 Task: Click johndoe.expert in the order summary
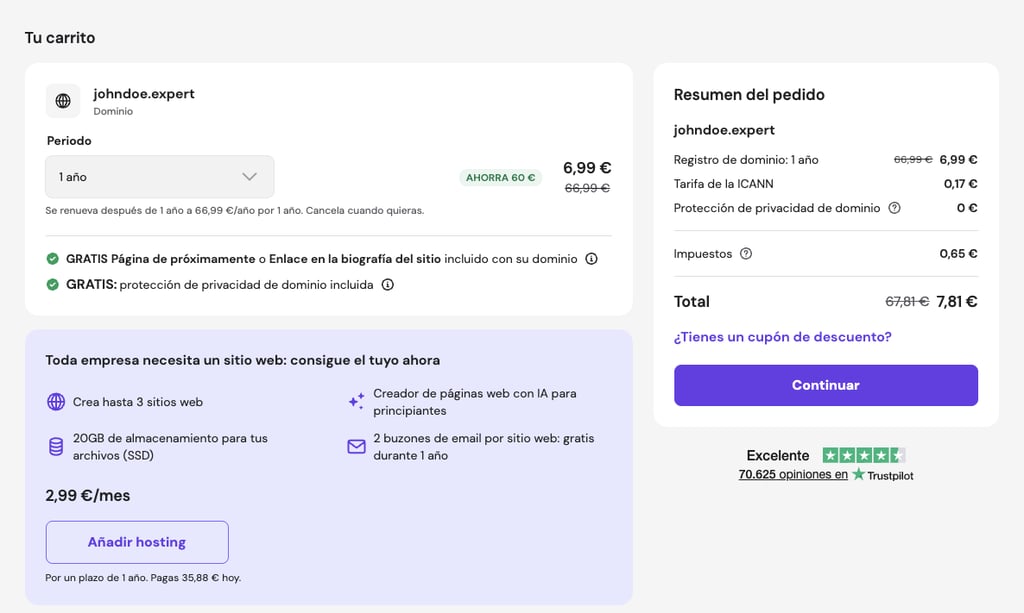click(x=724, y=130)
